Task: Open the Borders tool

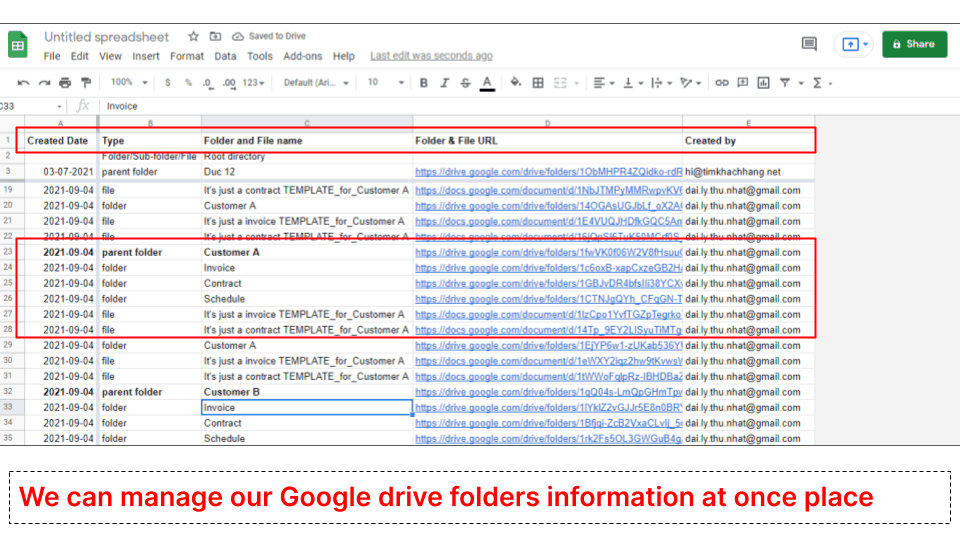Action: (x=538, y=83)
